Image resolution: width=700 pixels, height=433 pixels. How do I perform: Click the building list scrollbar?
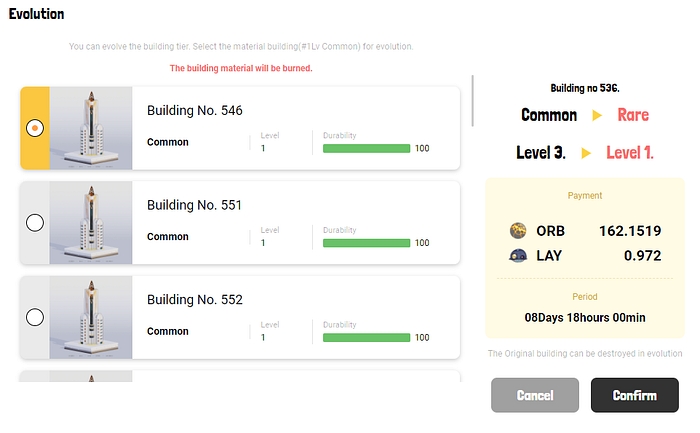[473, 100]
